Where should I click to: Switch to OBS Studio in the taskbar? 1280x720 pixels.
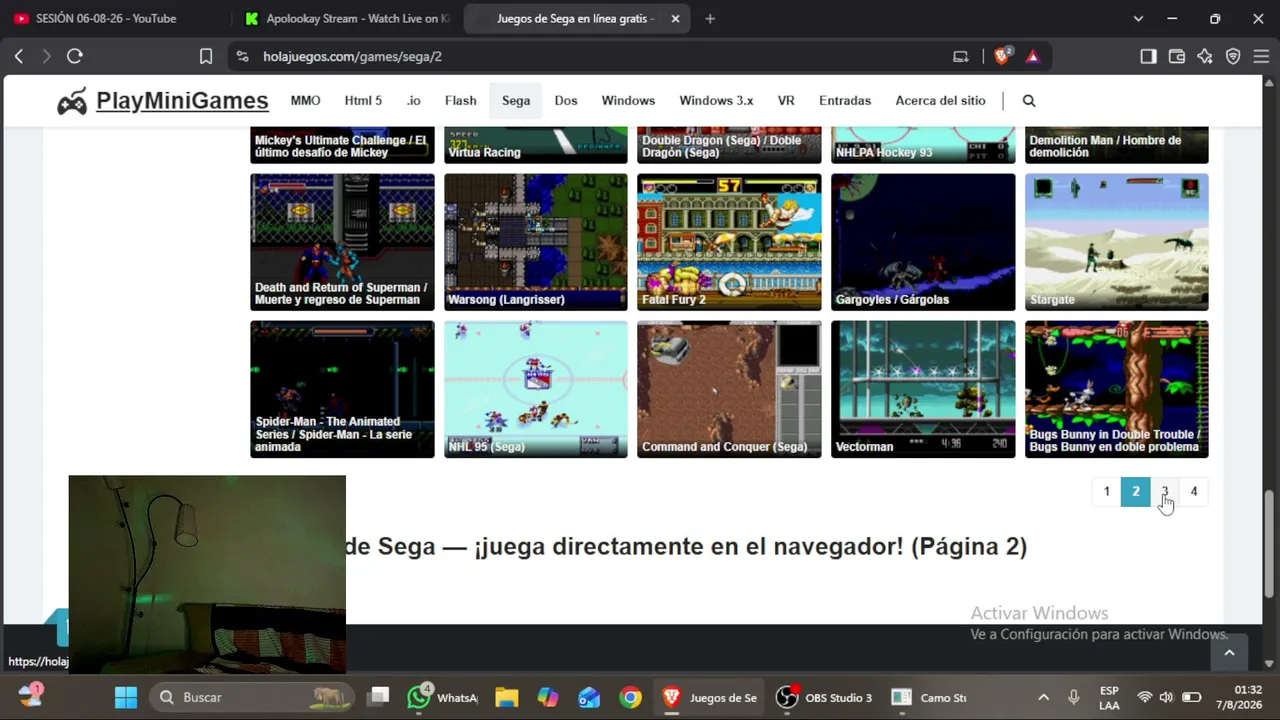[826, 697]
